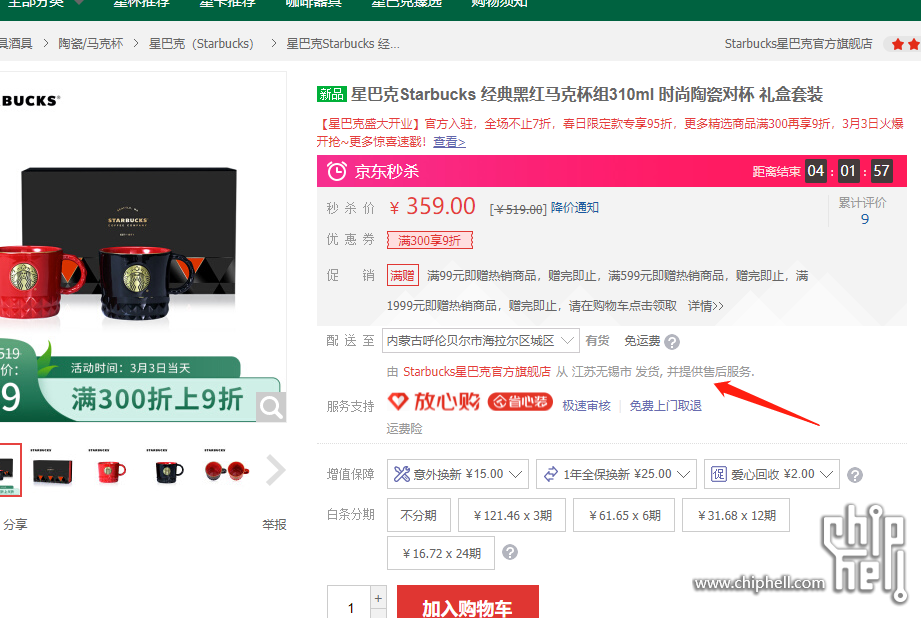Choose ¥121.46 x 3期 installment
The image size is (921, 618).
(x=512, y=515)
